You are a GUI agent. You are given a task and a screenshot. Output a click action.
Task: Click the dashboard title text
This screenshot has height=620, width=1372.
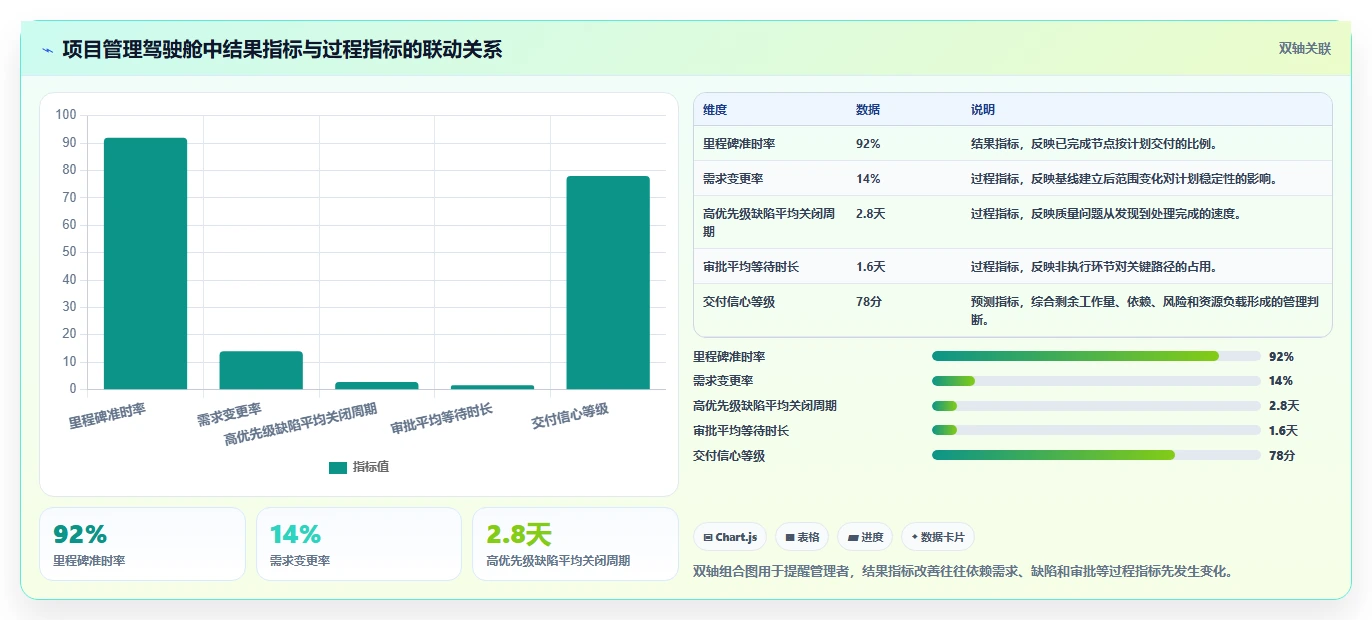click(x=282, y=49)
